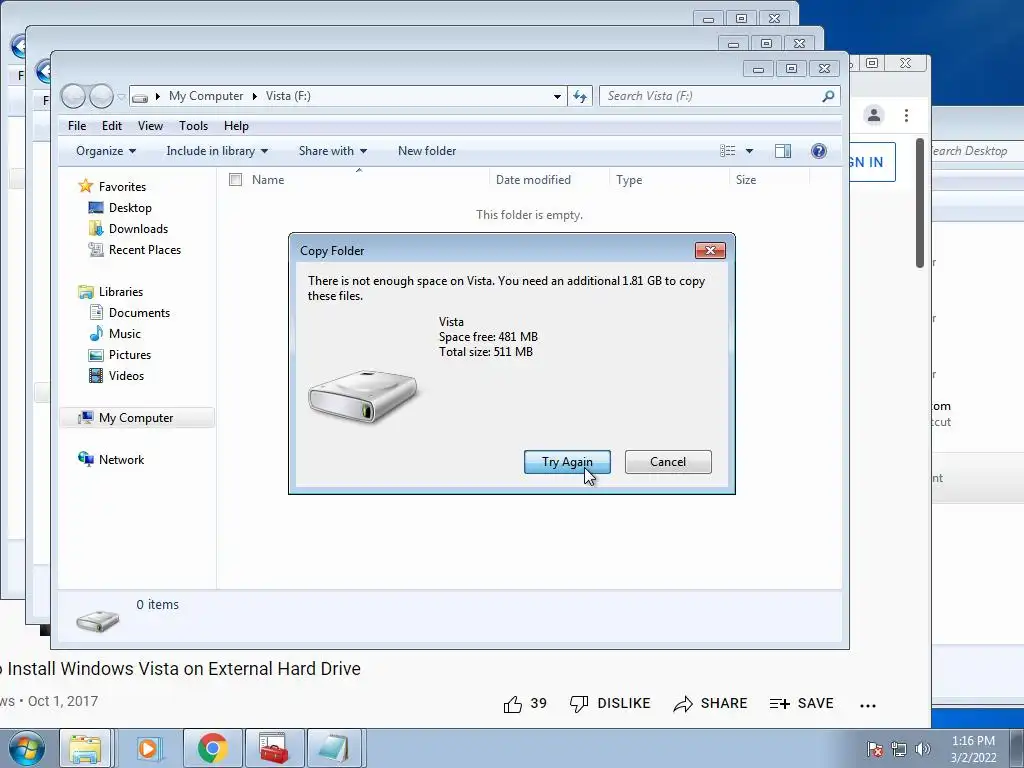Open the Videos library

pyautogui.click(x=116, y=376)
